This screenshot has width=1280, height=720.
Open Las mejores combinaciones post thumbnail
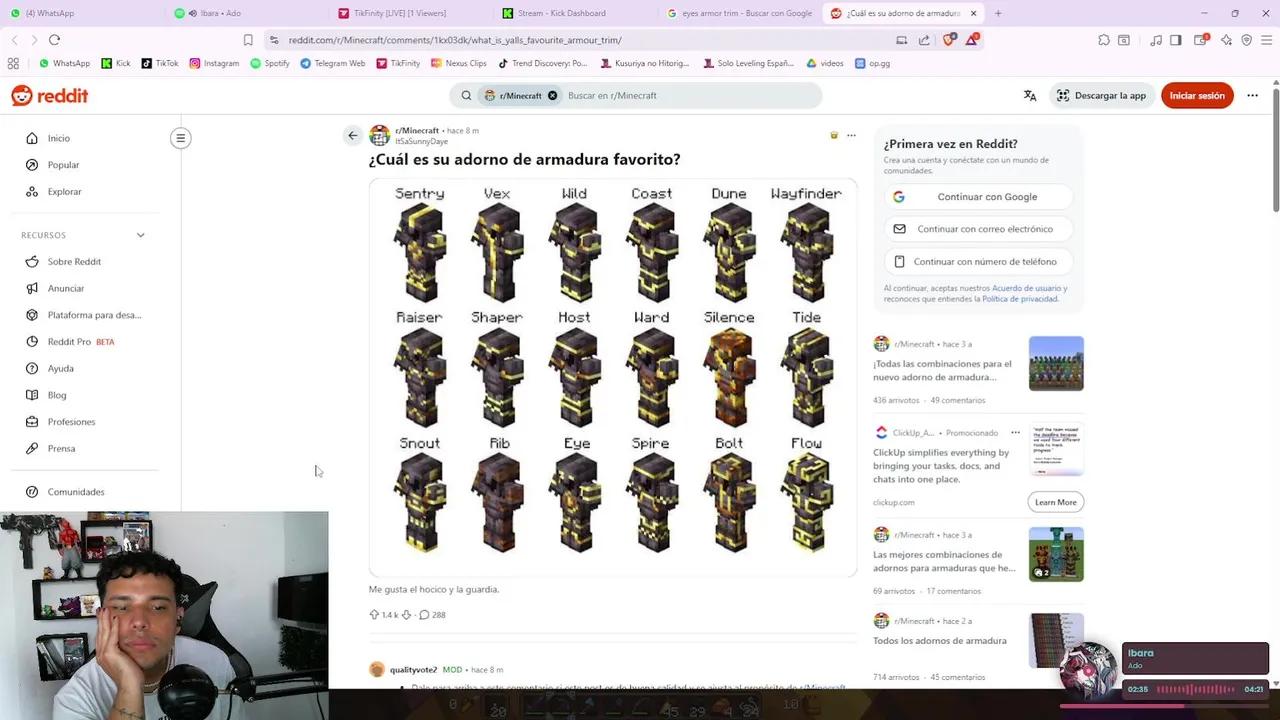point(1056,554)
